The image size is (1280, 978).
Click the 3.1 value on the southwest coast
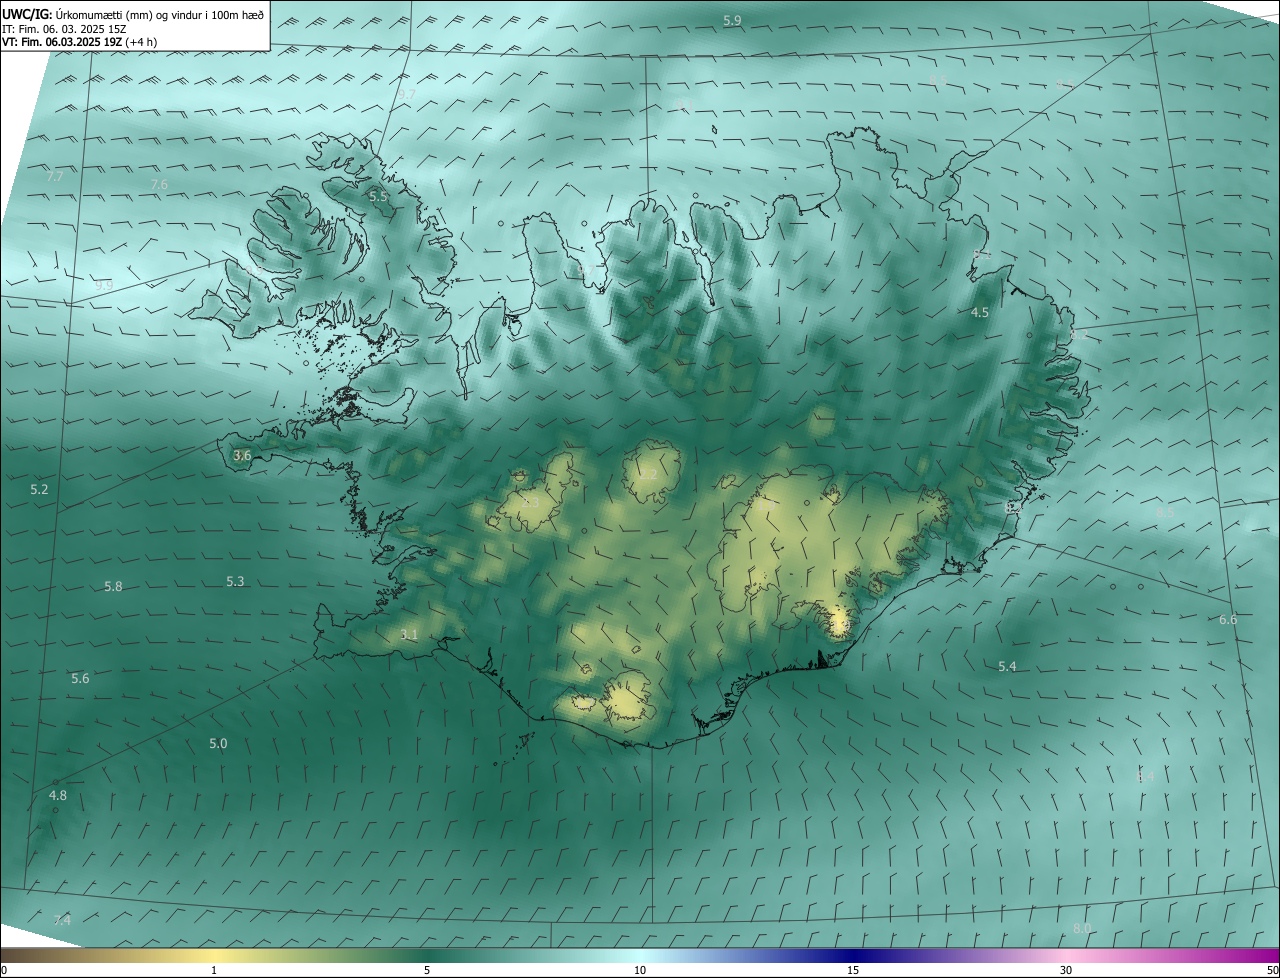(x=409, y=635)
